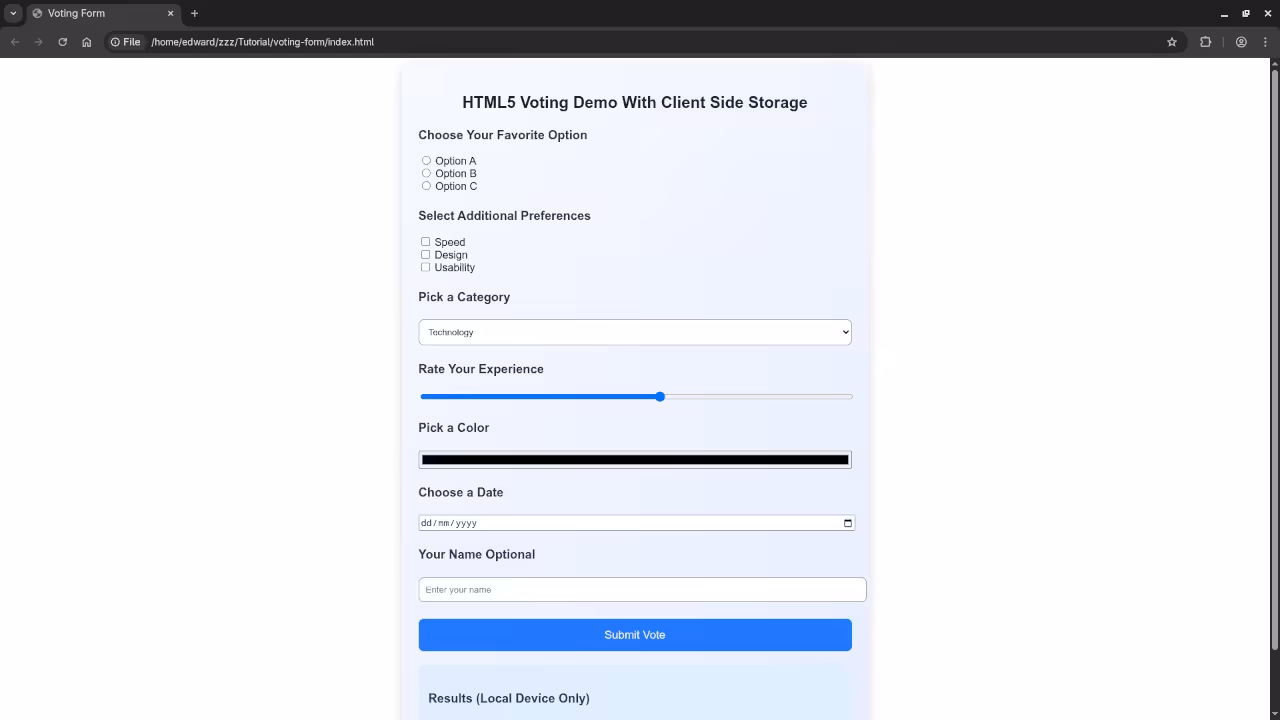The image size is (1280, 720).
Task: Click the browser home icon
Action: click(86, 42)
